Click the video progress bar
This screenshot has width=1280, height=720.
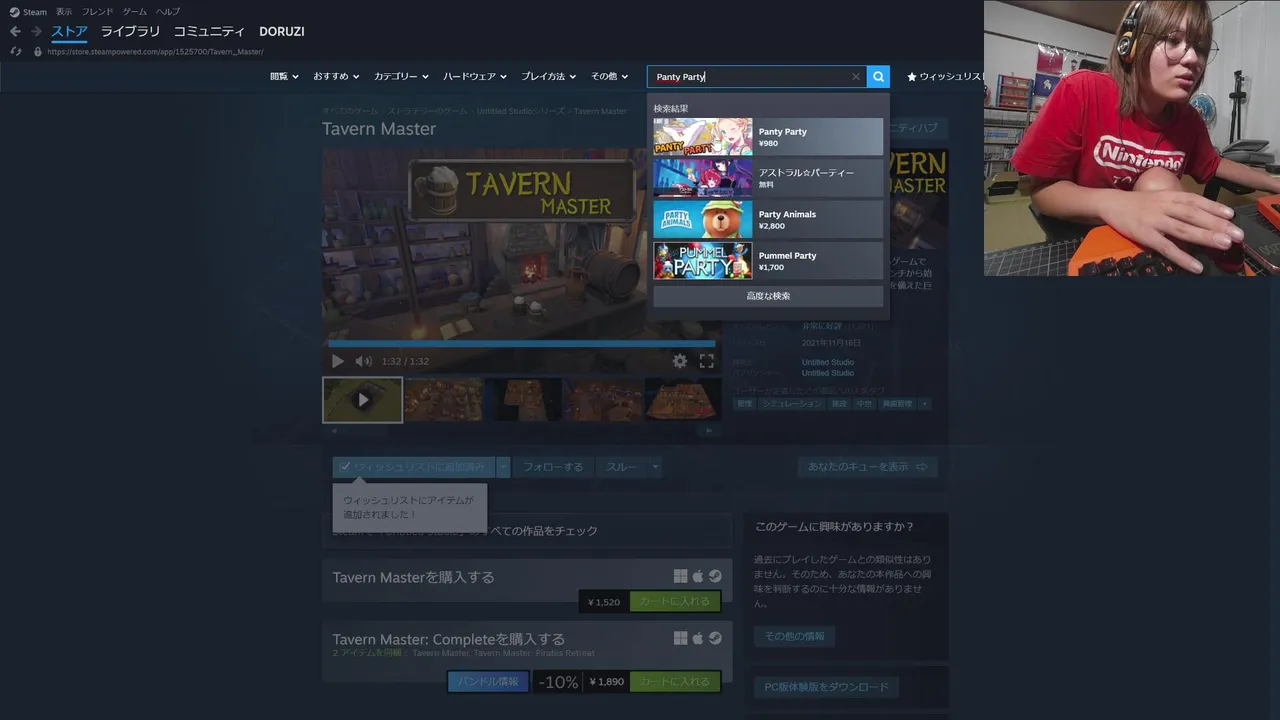(x=522, y=343)
